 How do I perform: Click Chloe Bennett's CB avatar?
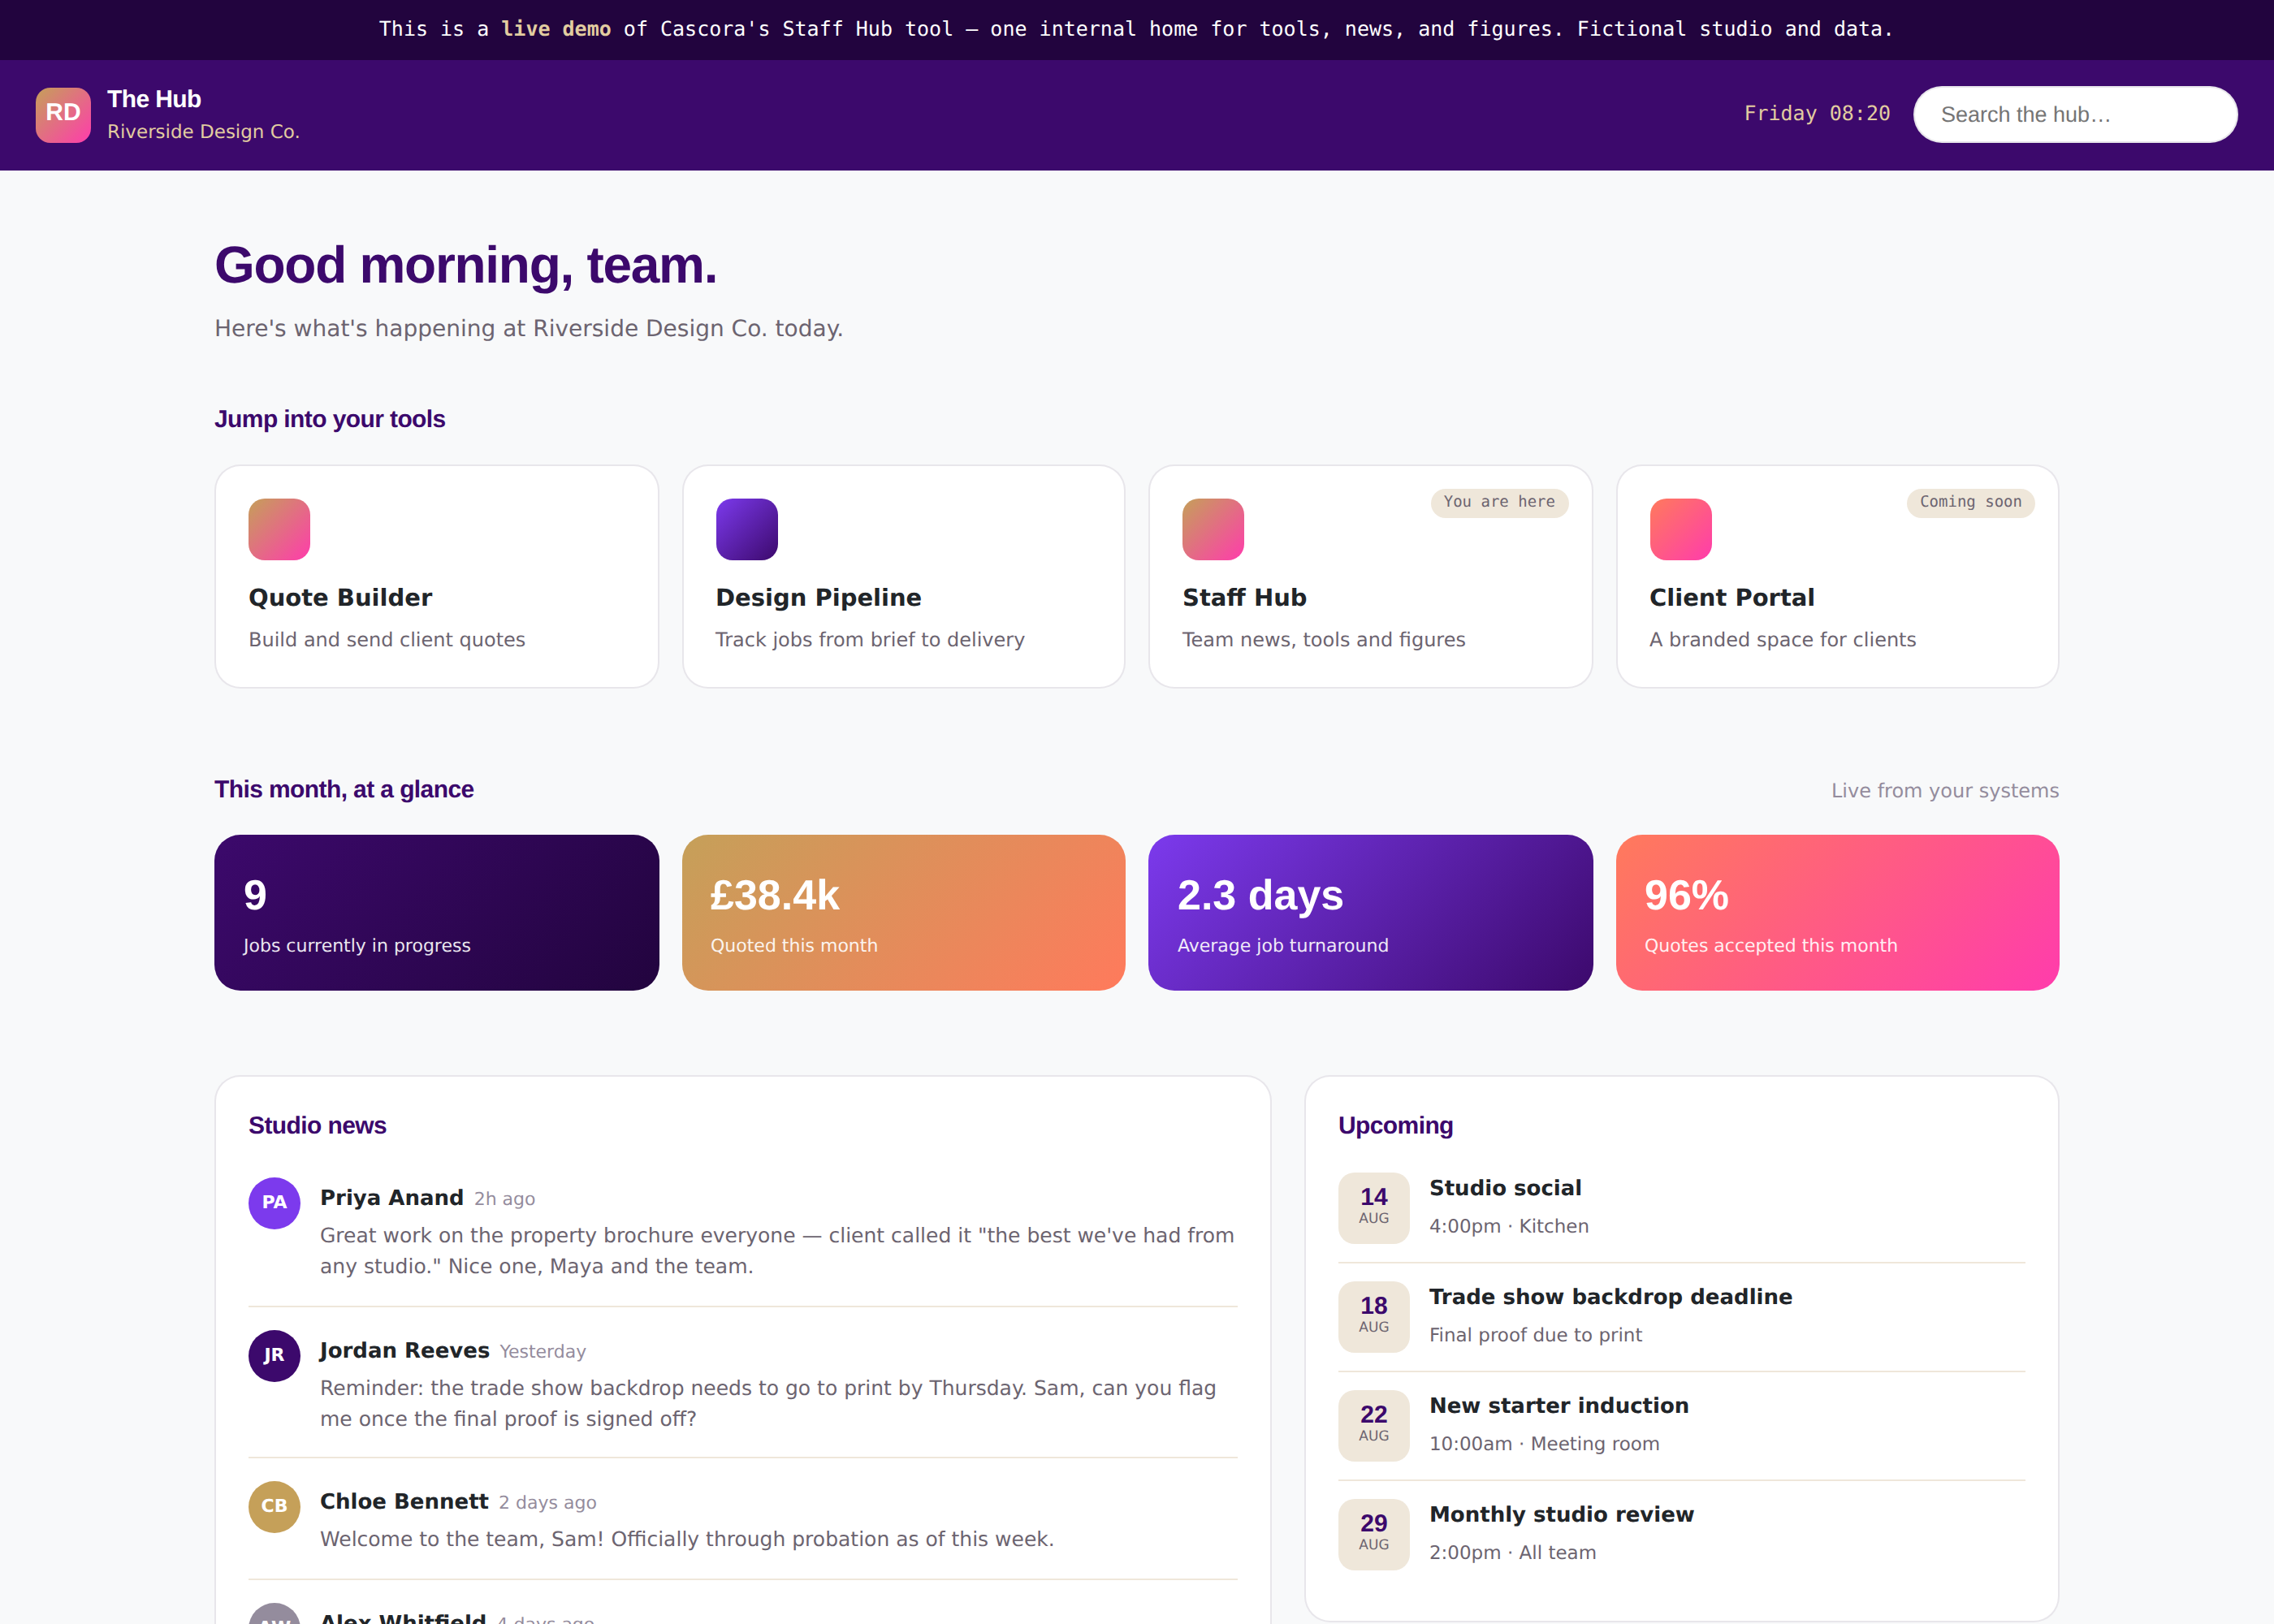tap(274, 1506)
